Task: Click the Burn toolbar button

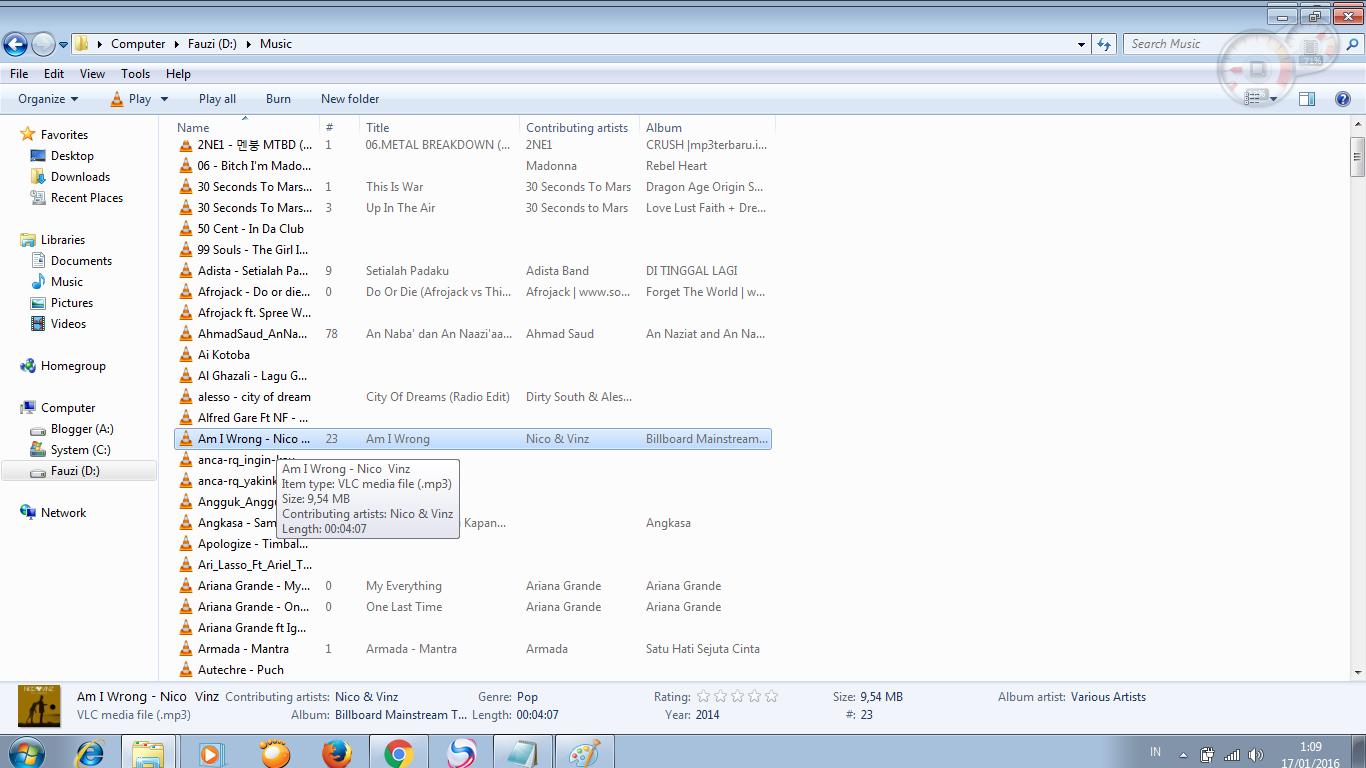Action: [x=278, y=99]
